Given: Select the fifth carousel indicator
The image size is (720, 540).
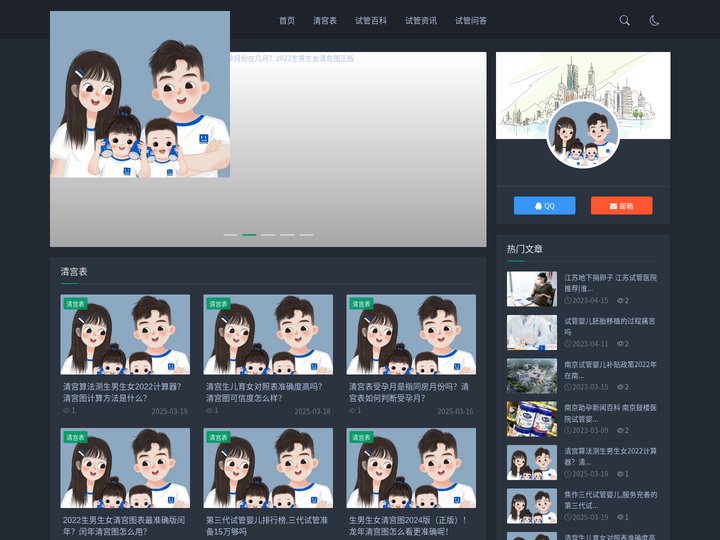Looking at the screenshot, I should pyautogui.click(x=306, y=235).
